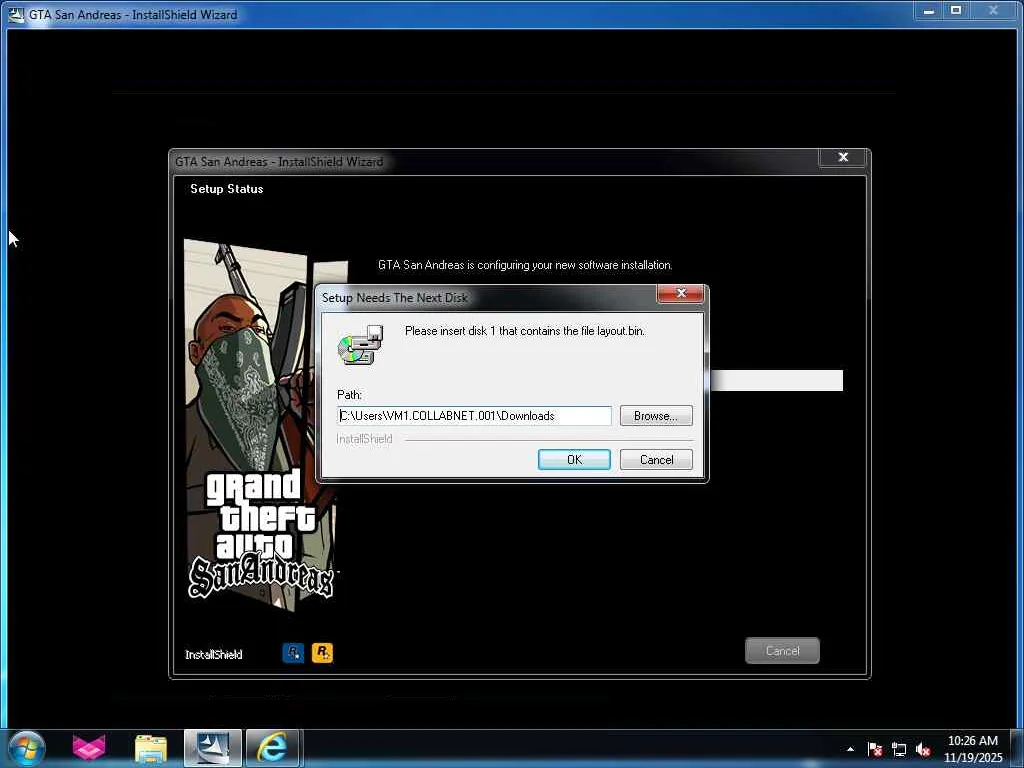Confirm the disk path with OK
Image resolution: width=1024 pixels, height=768 pixels.
click(574, 459)
